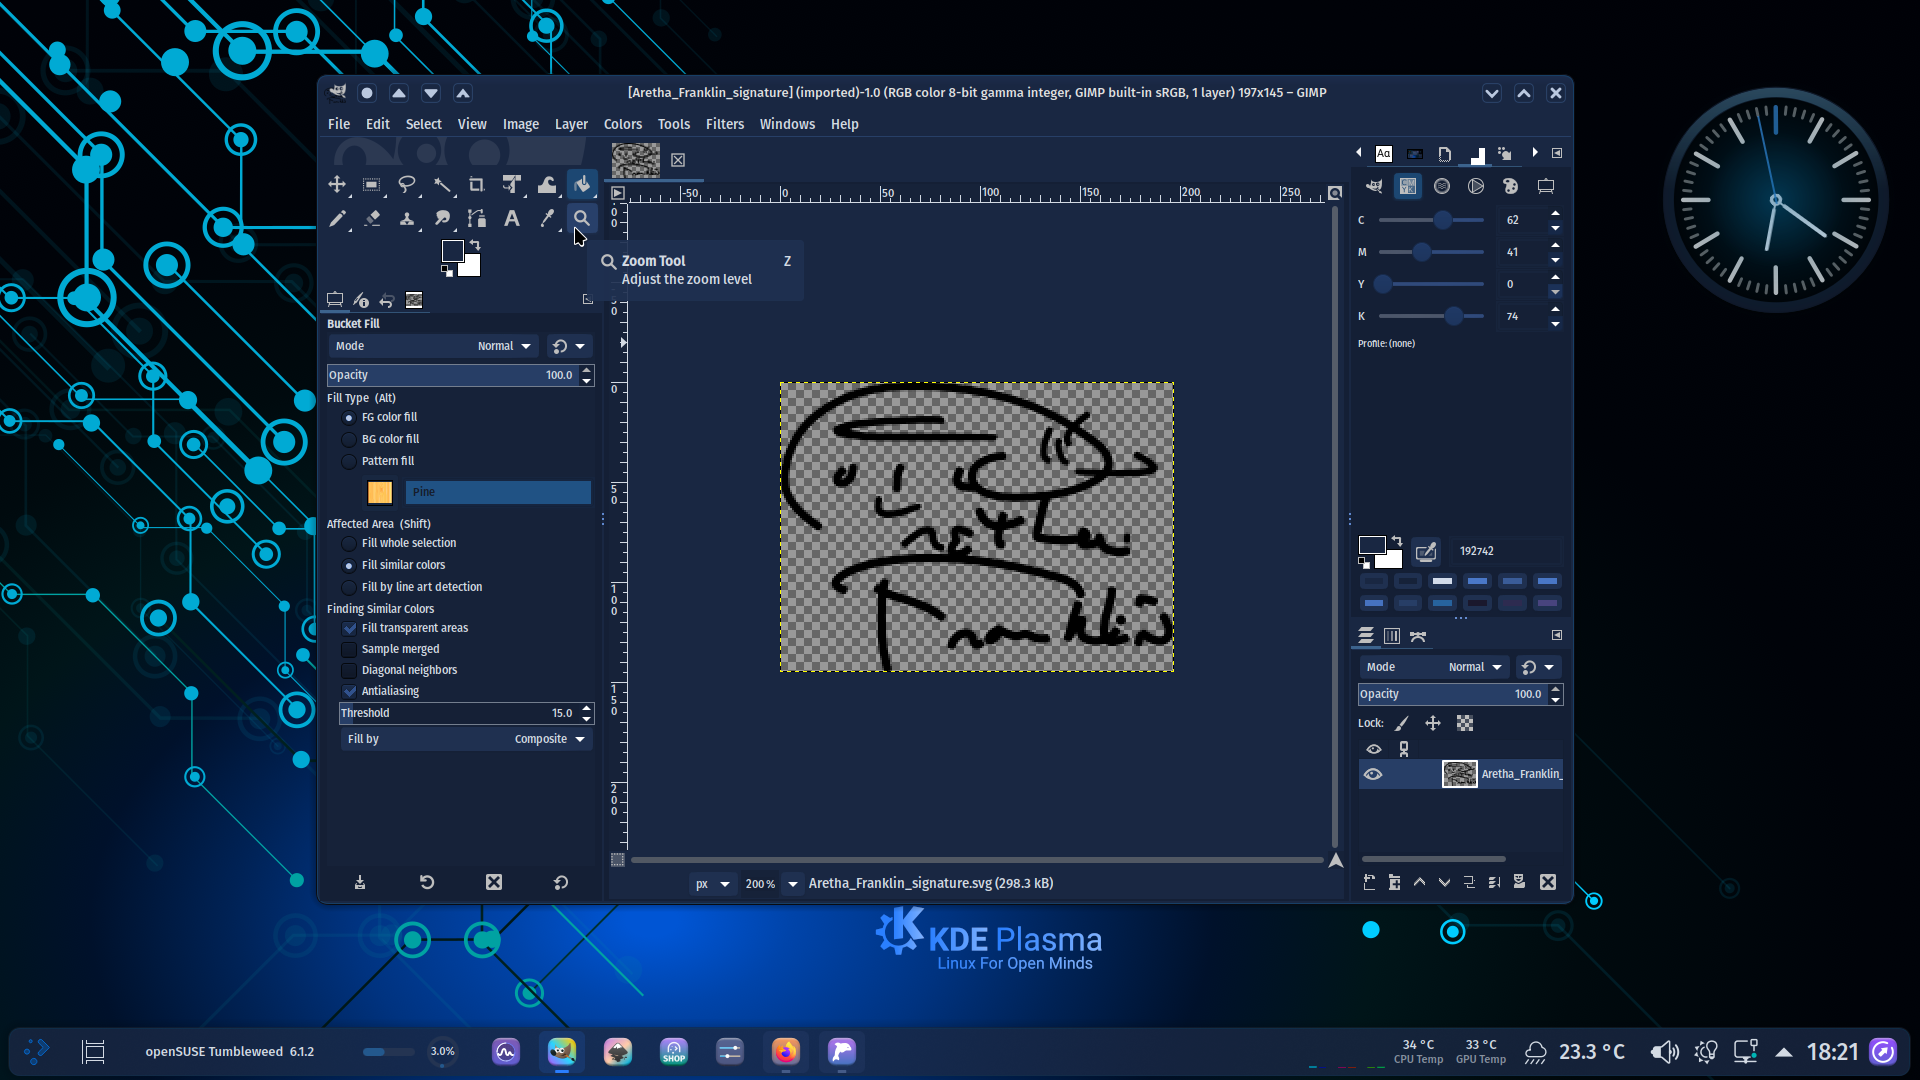Screen dimensions: 1920x1080
Task: Select FG color fill radio button
Action: pos(349,418)
